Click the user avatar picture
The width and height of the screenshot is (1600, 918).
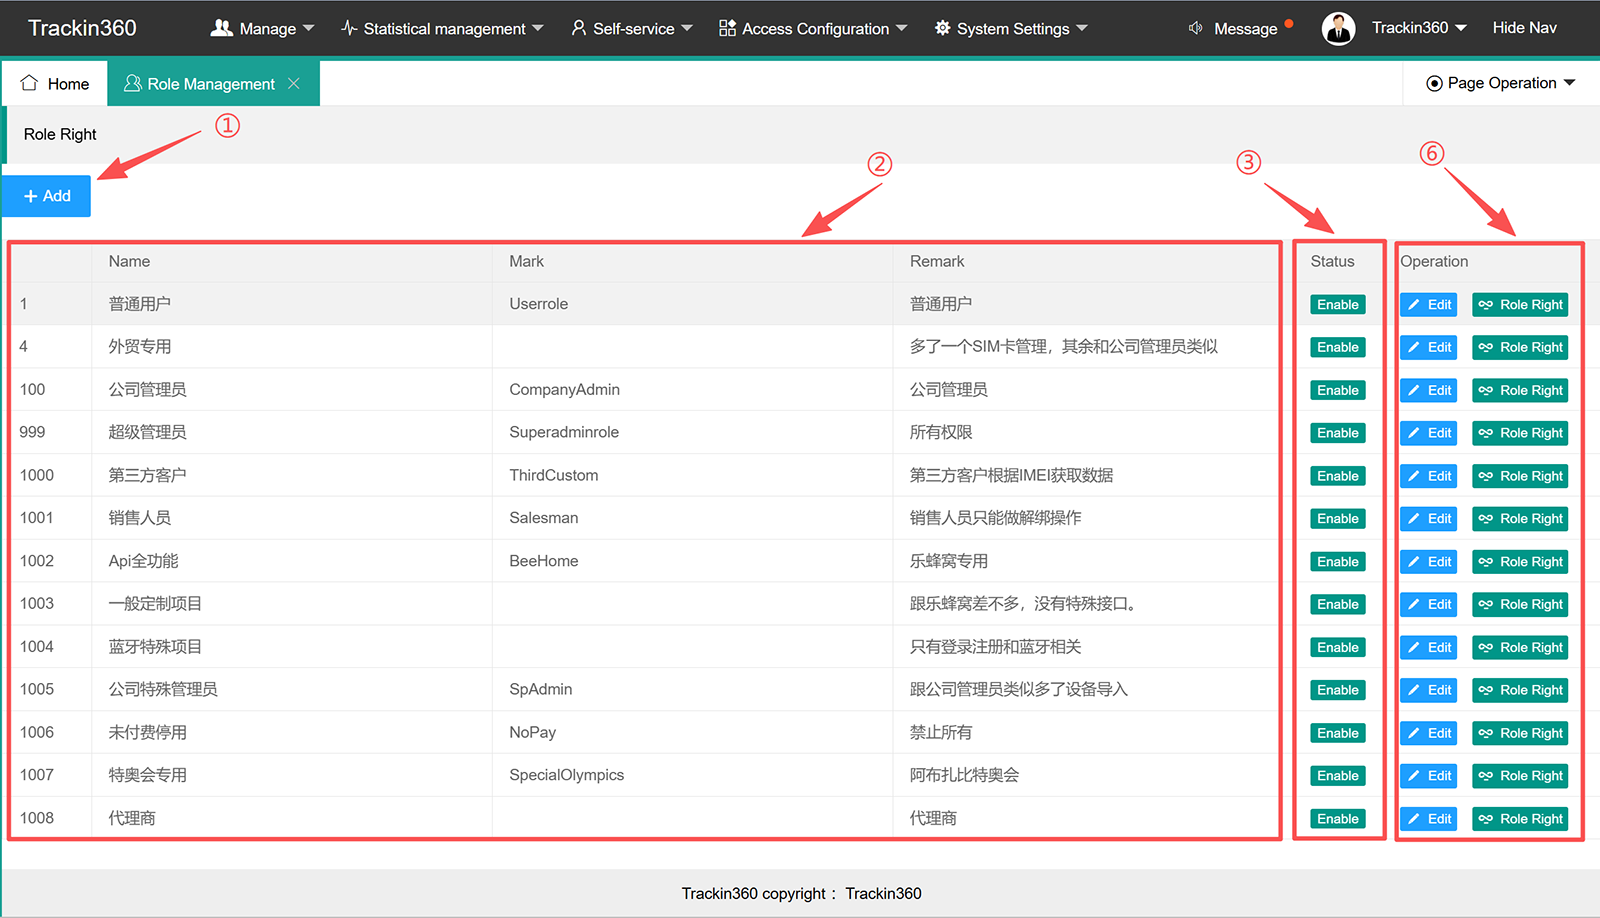[x=1338, y=29]
